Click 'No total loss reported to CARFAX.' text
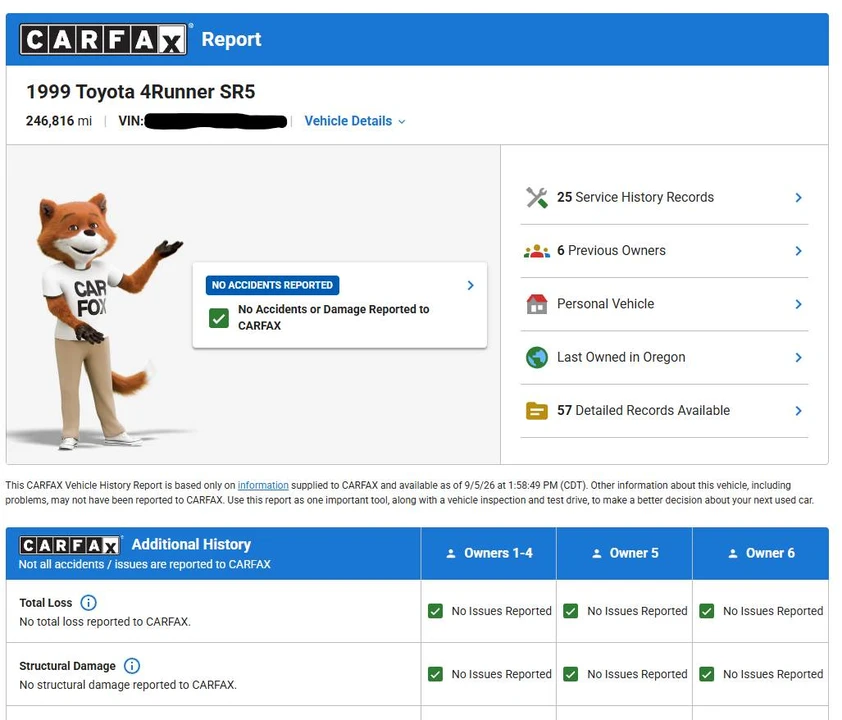This screenshot has height=720, width=842. pos(105,622)
